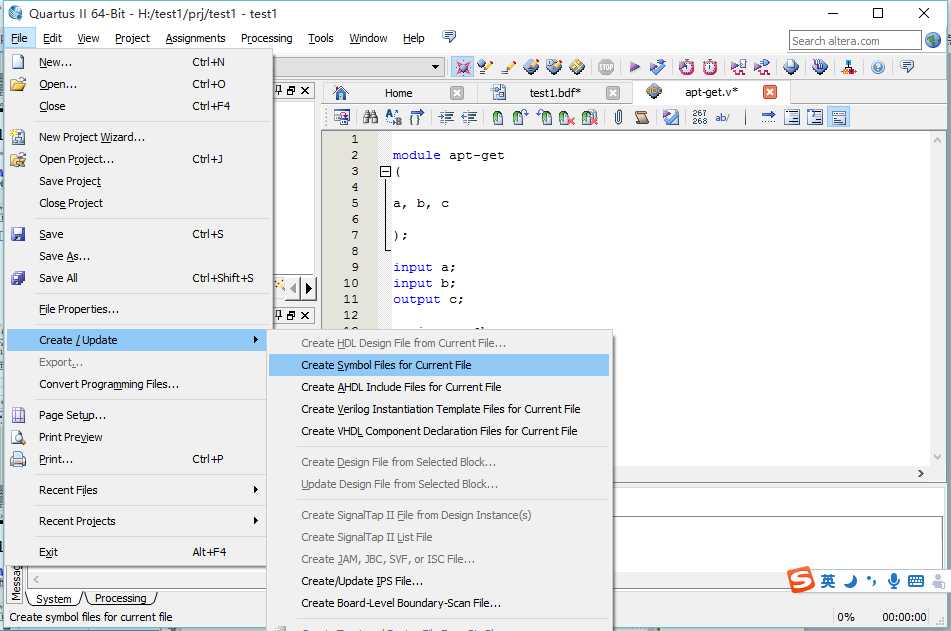Click the Find Matching Delimiter braces icon
The height and width of the screenshot is (631, 951).
click(417, 116)
